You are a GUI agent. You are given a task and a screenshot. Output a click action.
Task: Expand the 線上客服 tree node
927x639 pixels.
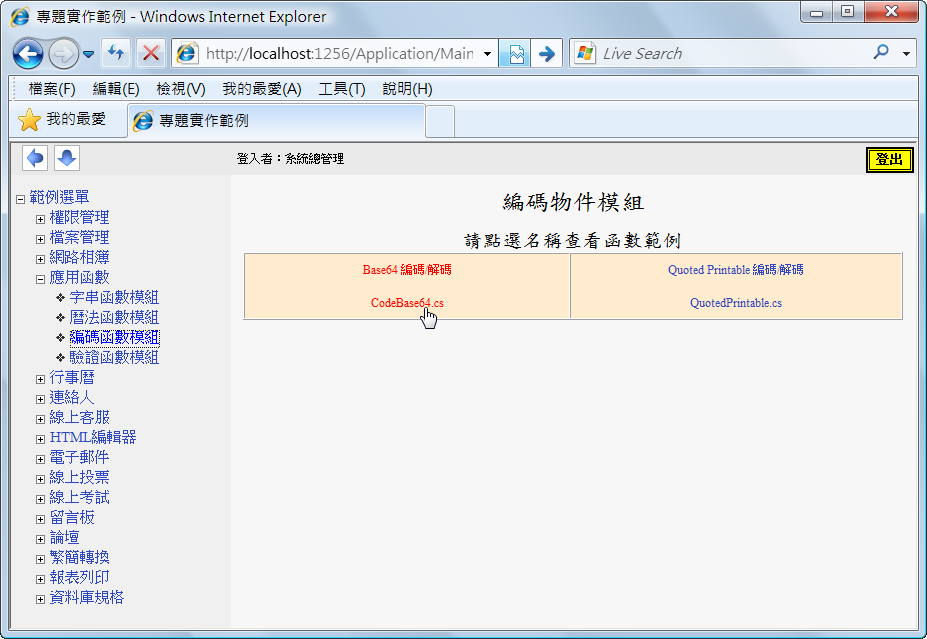(40, 419)
